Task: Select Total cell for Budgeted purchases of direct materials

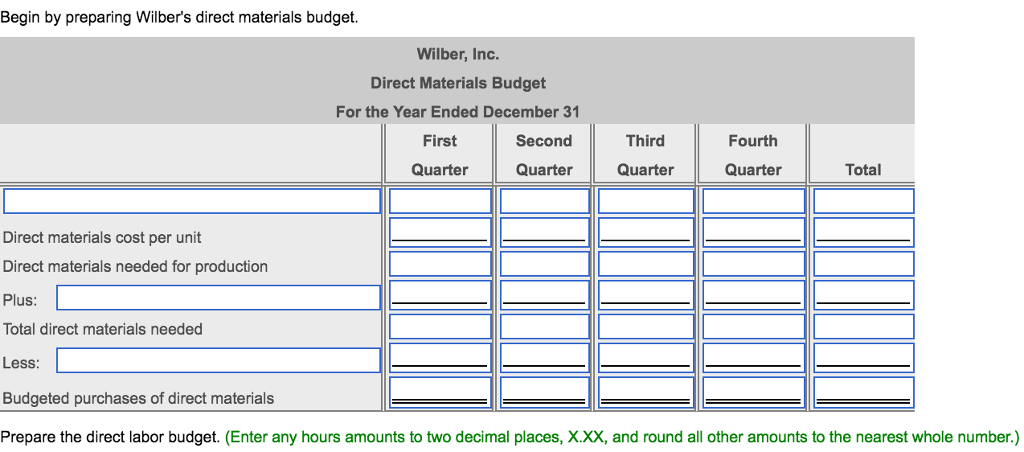Action: tap(863, 393)
